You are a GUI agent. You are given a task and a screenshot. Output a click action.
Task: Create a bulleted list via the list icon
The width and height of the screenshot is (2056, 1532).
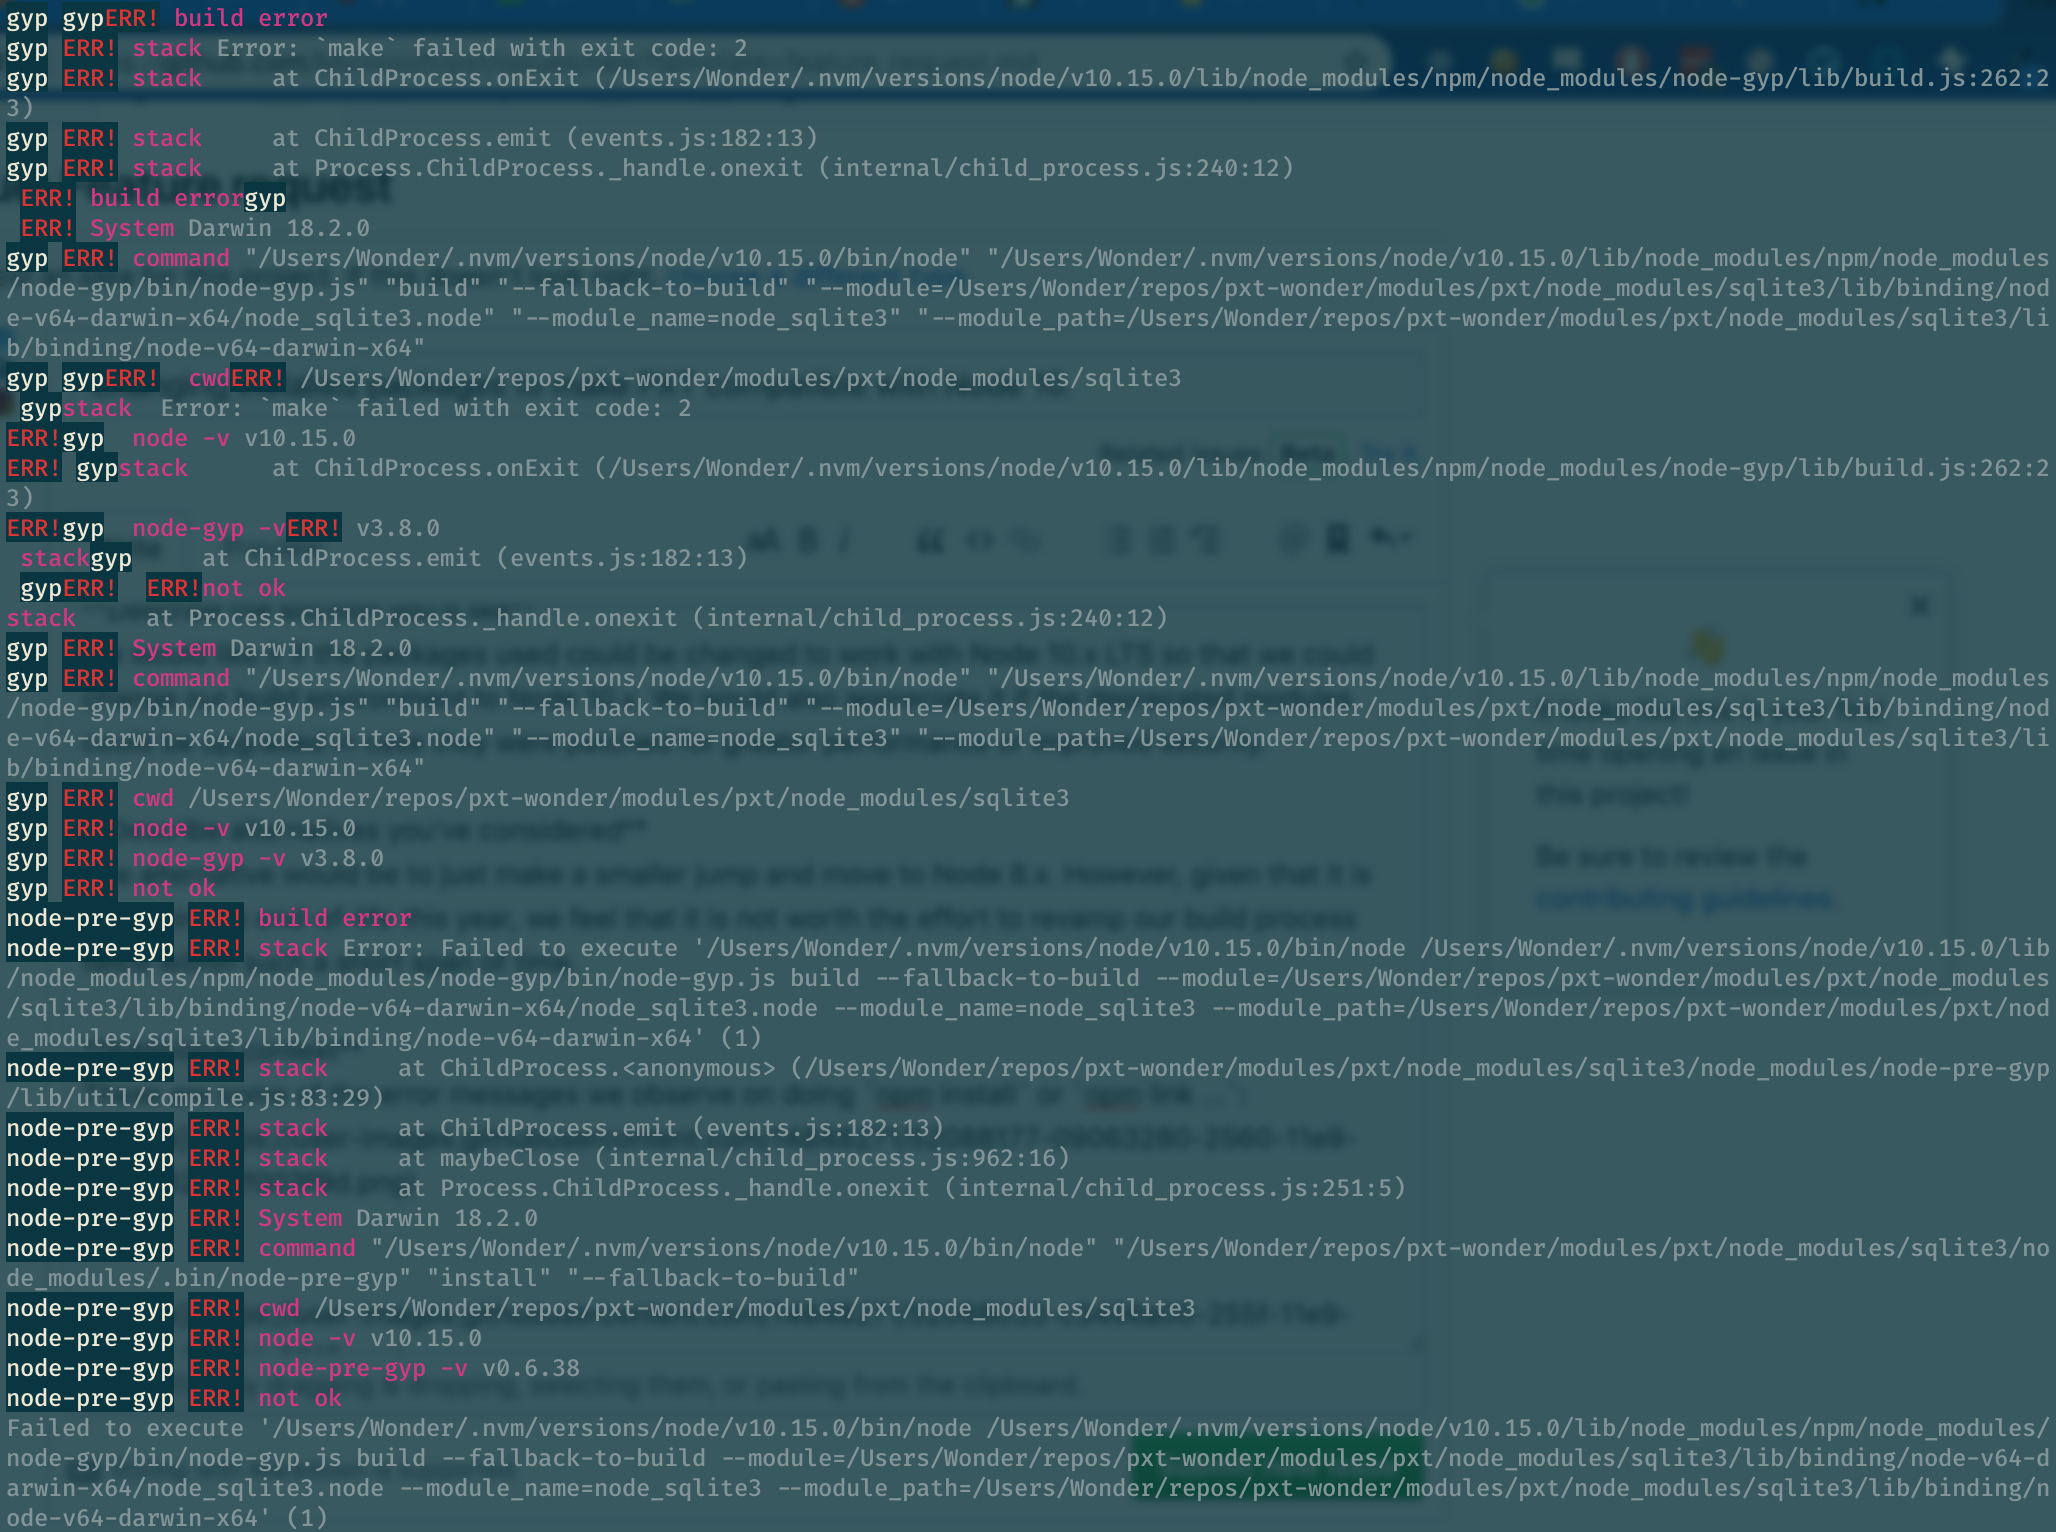pos(1117,542)
